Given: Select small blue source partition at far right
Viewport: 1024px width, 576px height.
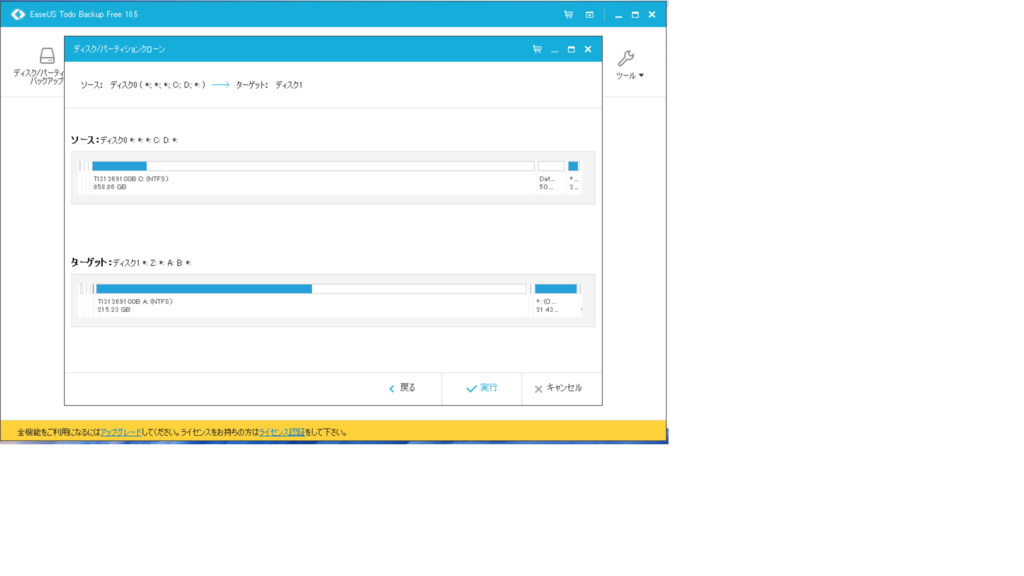Looking at the screenshot, I should 573,166.
